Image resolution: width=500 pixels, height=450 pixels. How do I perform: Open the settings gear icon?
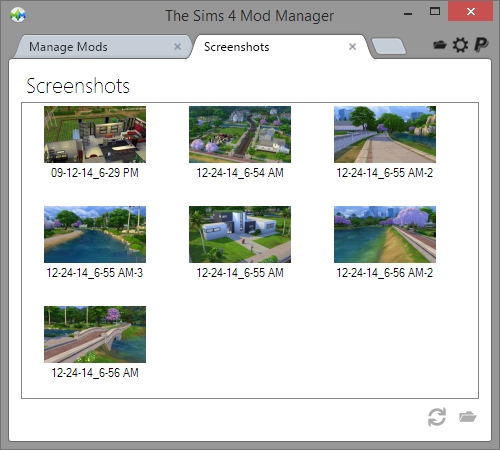coord(460,45)
